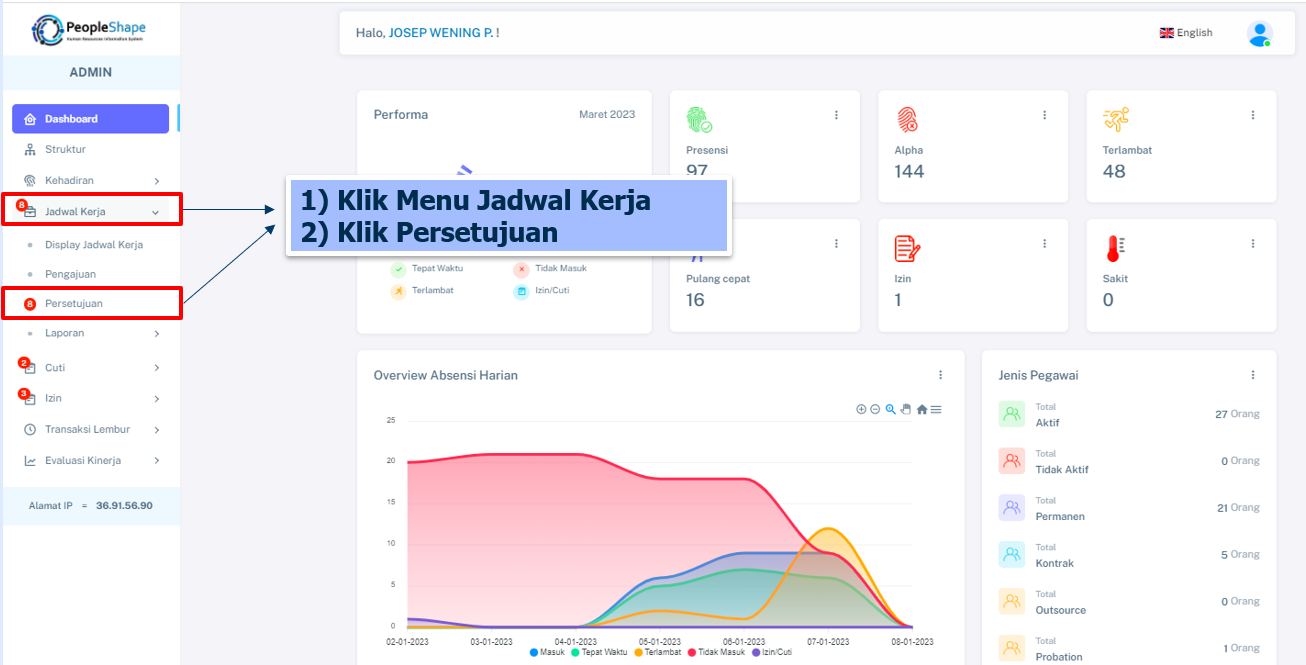The image size is (1306, 665).
Task: Open Display Jadwal Kerja submenu item
Action: click(93, 244)
